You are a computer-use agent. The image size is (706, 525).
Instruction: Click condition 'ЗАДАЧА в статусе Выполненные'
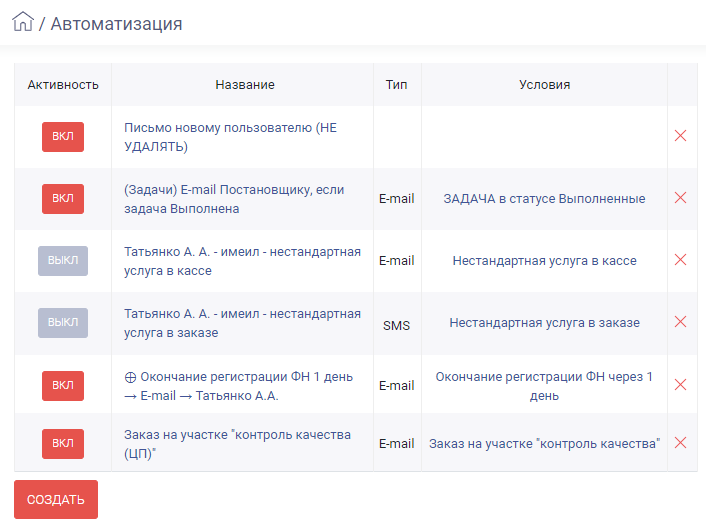point(544,199)
